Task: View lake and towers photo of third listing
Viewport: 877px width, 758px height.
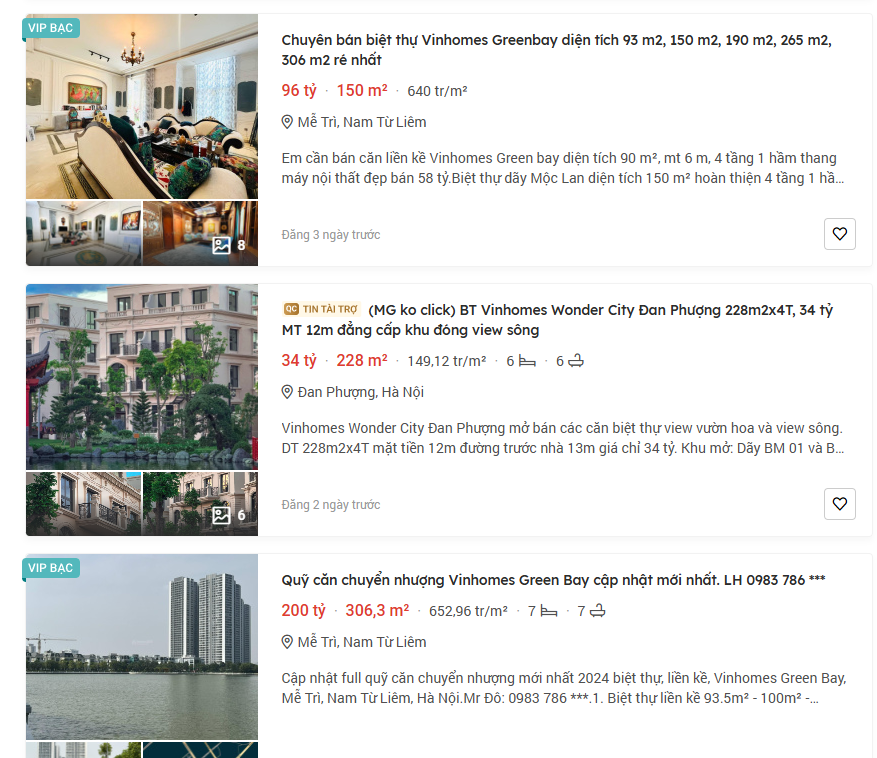Action: click(142, 647)
